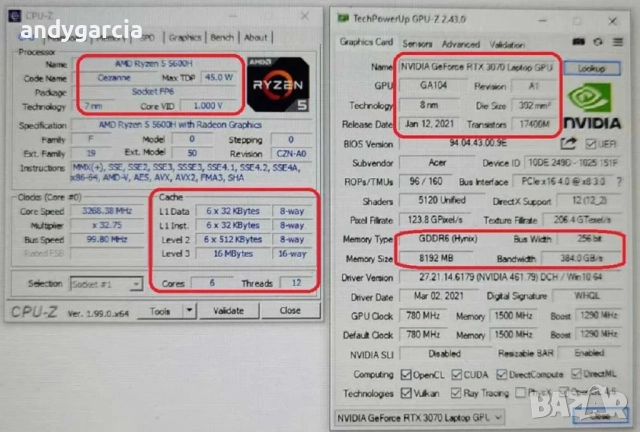Click the Release Date value Jan 12, 2021
Image resolution: width=640 pixels, height=432 pixels.
click(429, 124)
